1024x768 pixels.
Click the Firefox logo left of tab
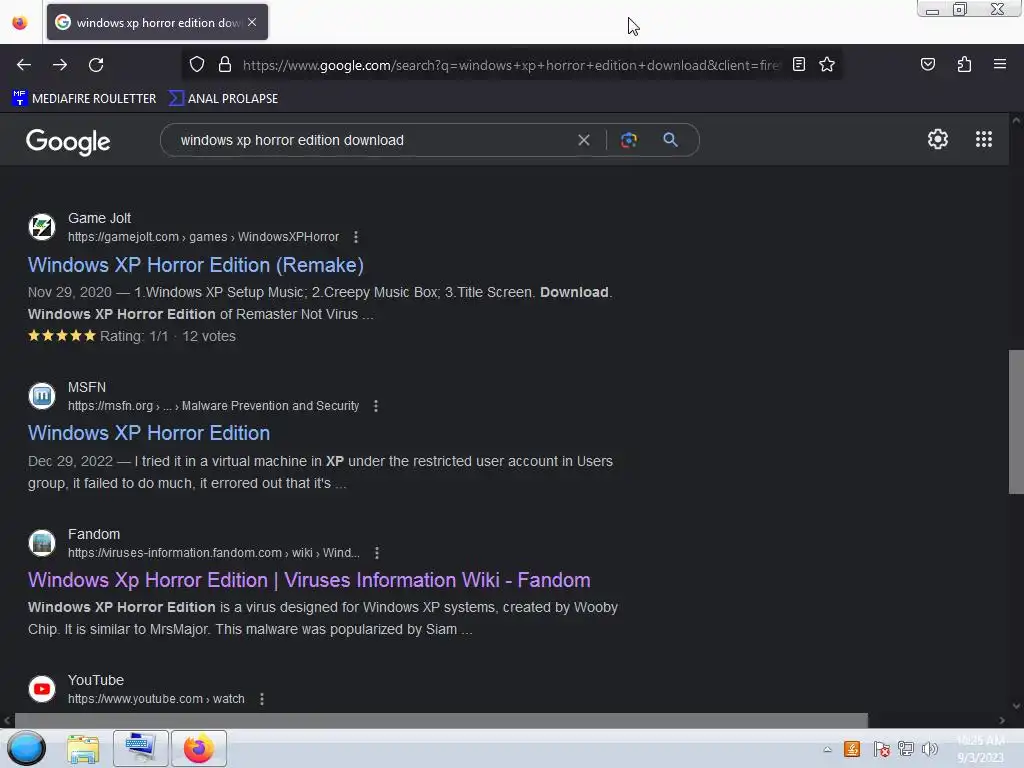(x=20, y=22)
